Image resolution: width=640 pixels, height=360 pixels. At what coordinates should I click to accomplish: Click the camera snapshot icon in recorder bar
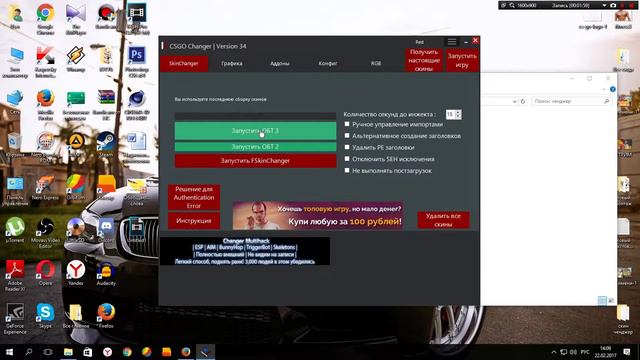(x=613, y=5)
